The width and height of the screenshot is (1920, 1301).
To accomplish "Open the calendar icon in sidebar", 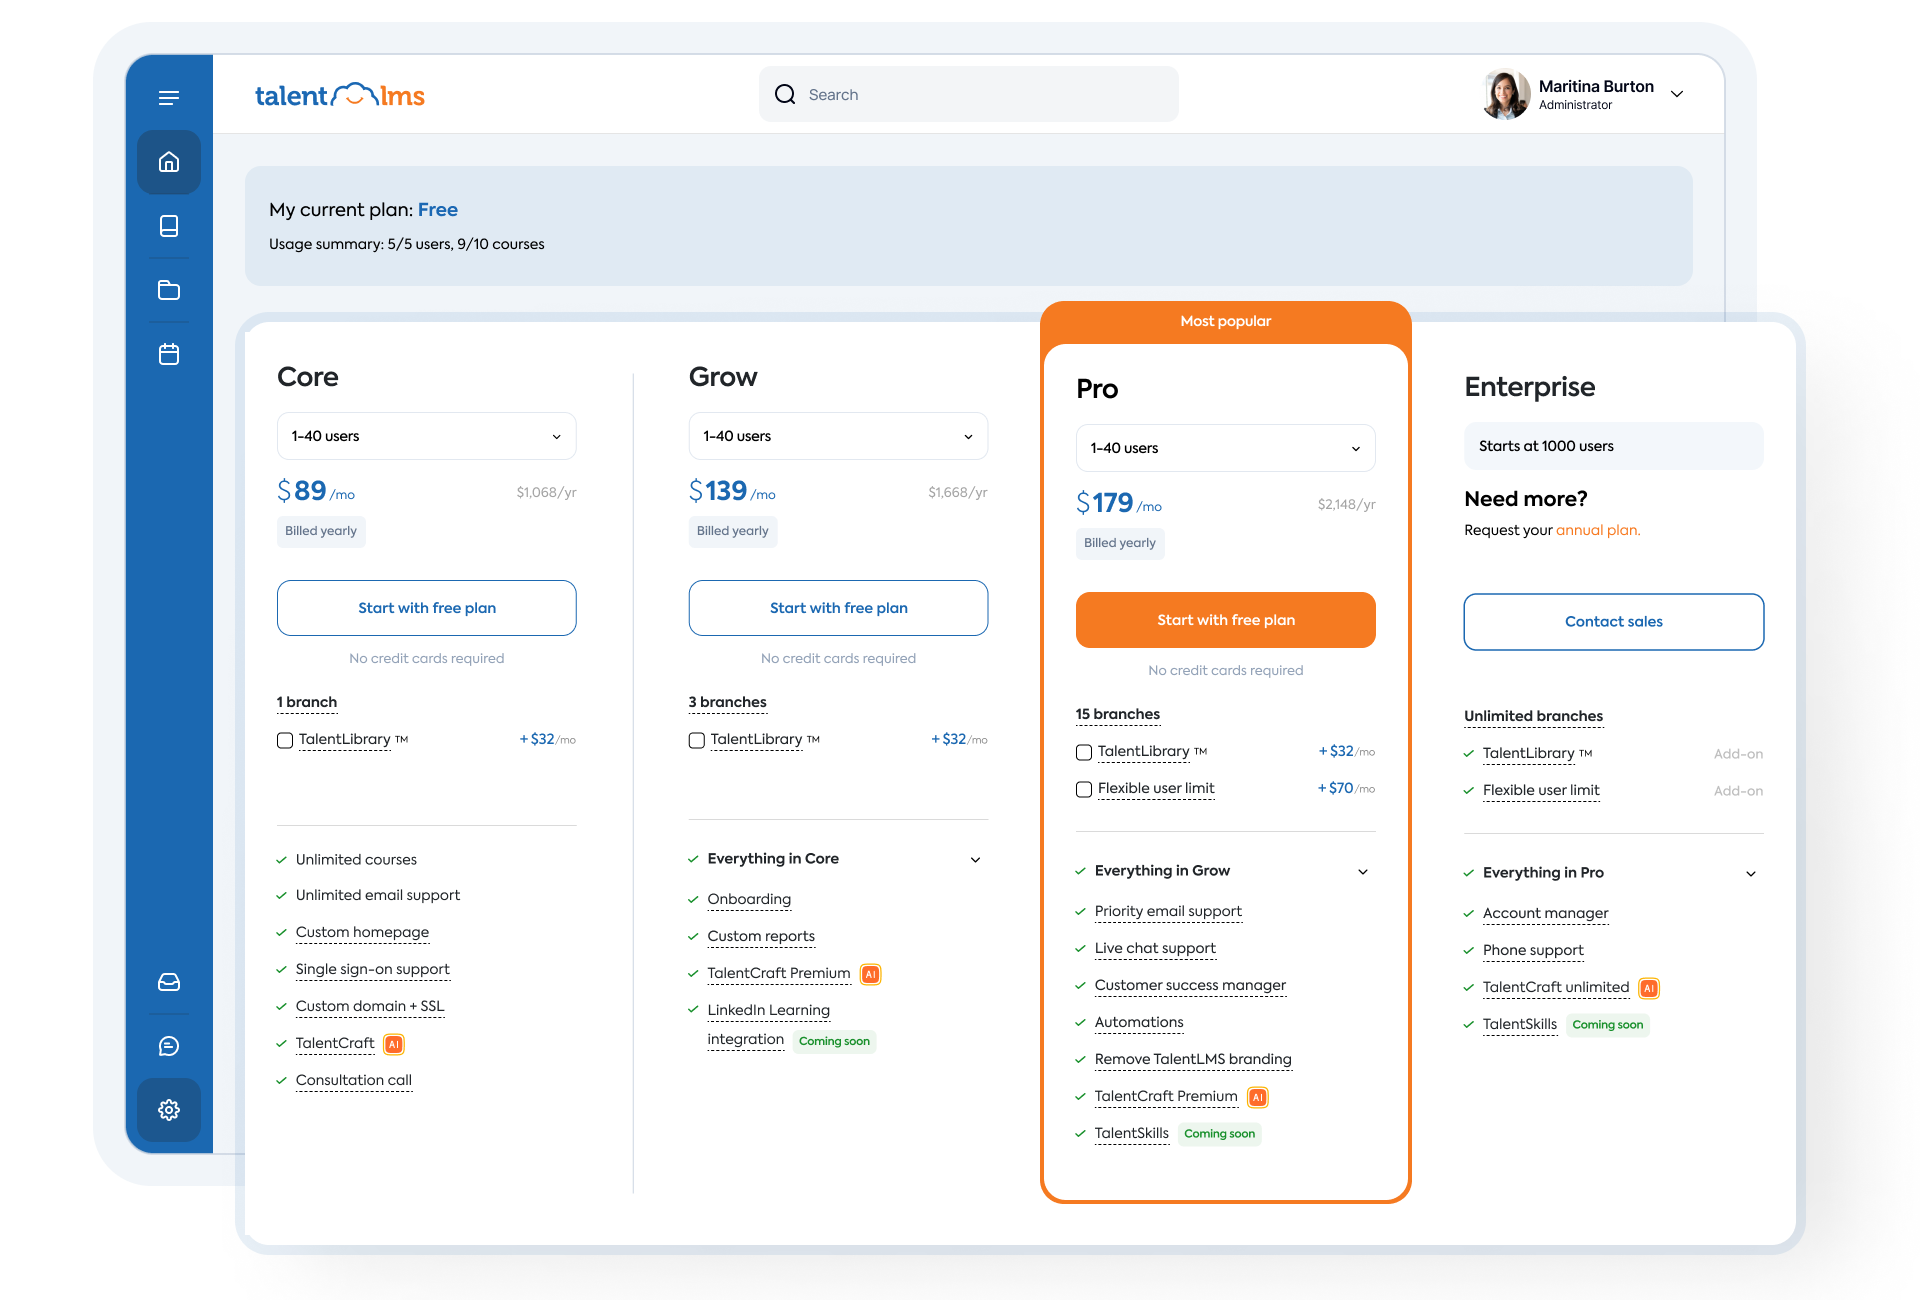I will tap(169, 354).
